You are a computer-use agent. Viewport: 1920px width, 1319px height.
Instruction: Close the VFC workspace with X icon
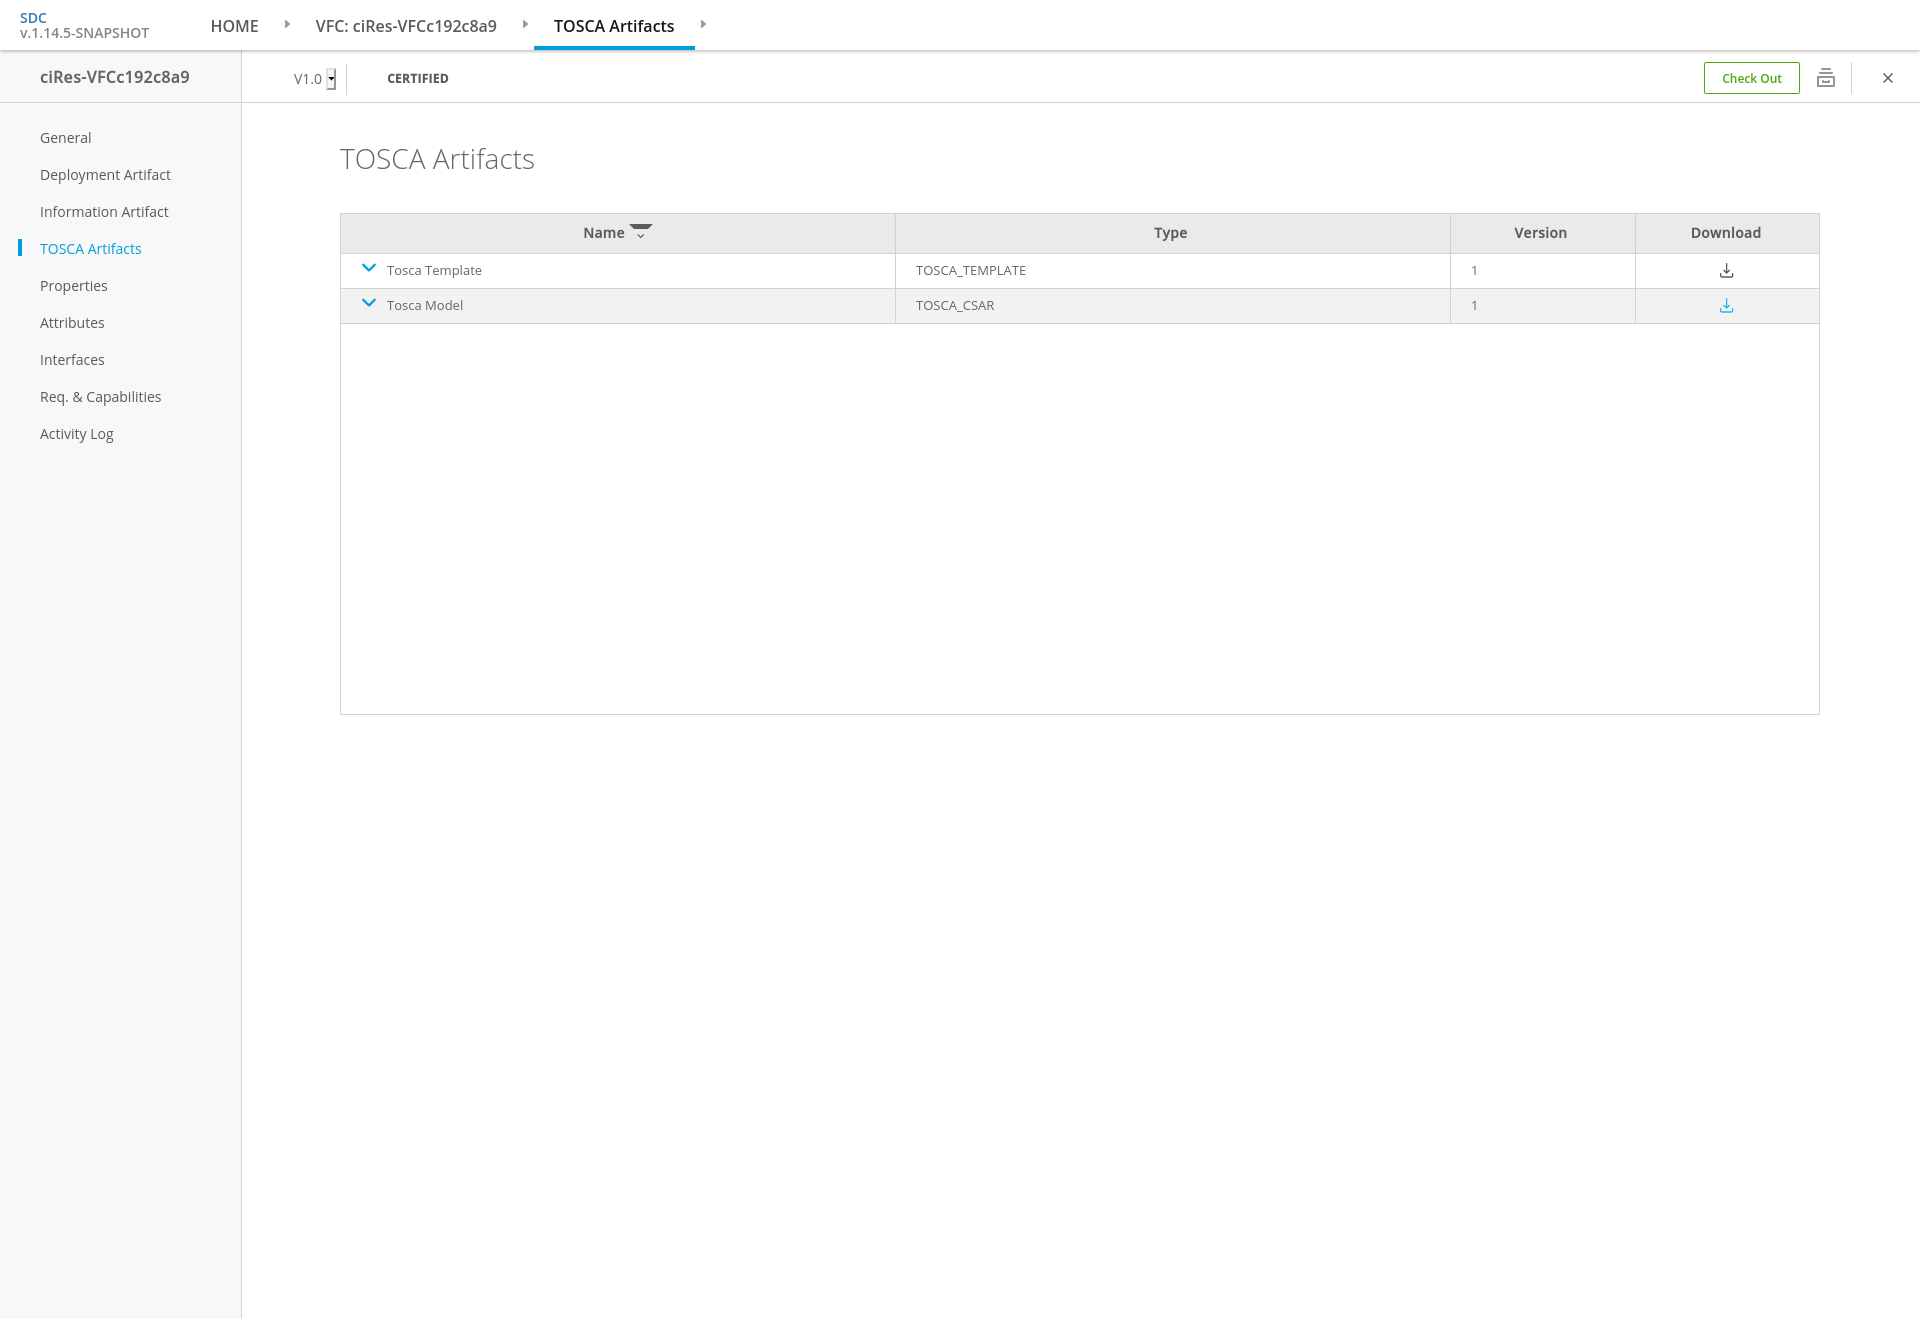(1888, 78)
